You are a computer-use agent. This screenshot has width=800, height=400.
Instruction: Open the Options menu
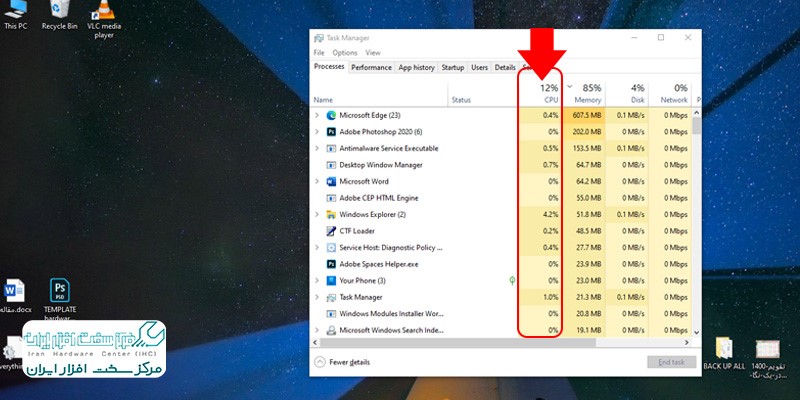click(x=345, y=53)
